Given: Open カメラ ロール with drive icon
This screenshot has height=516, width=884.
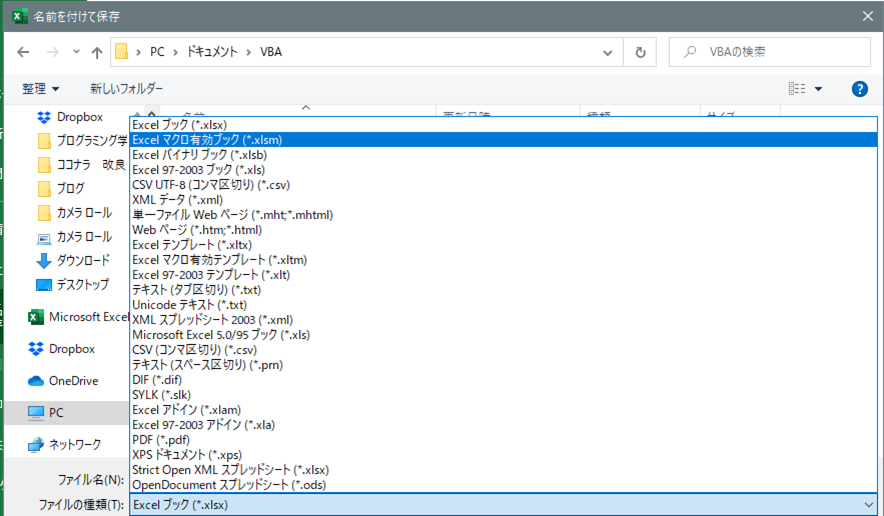Looking at the screenshot, I should pos(74,237).
